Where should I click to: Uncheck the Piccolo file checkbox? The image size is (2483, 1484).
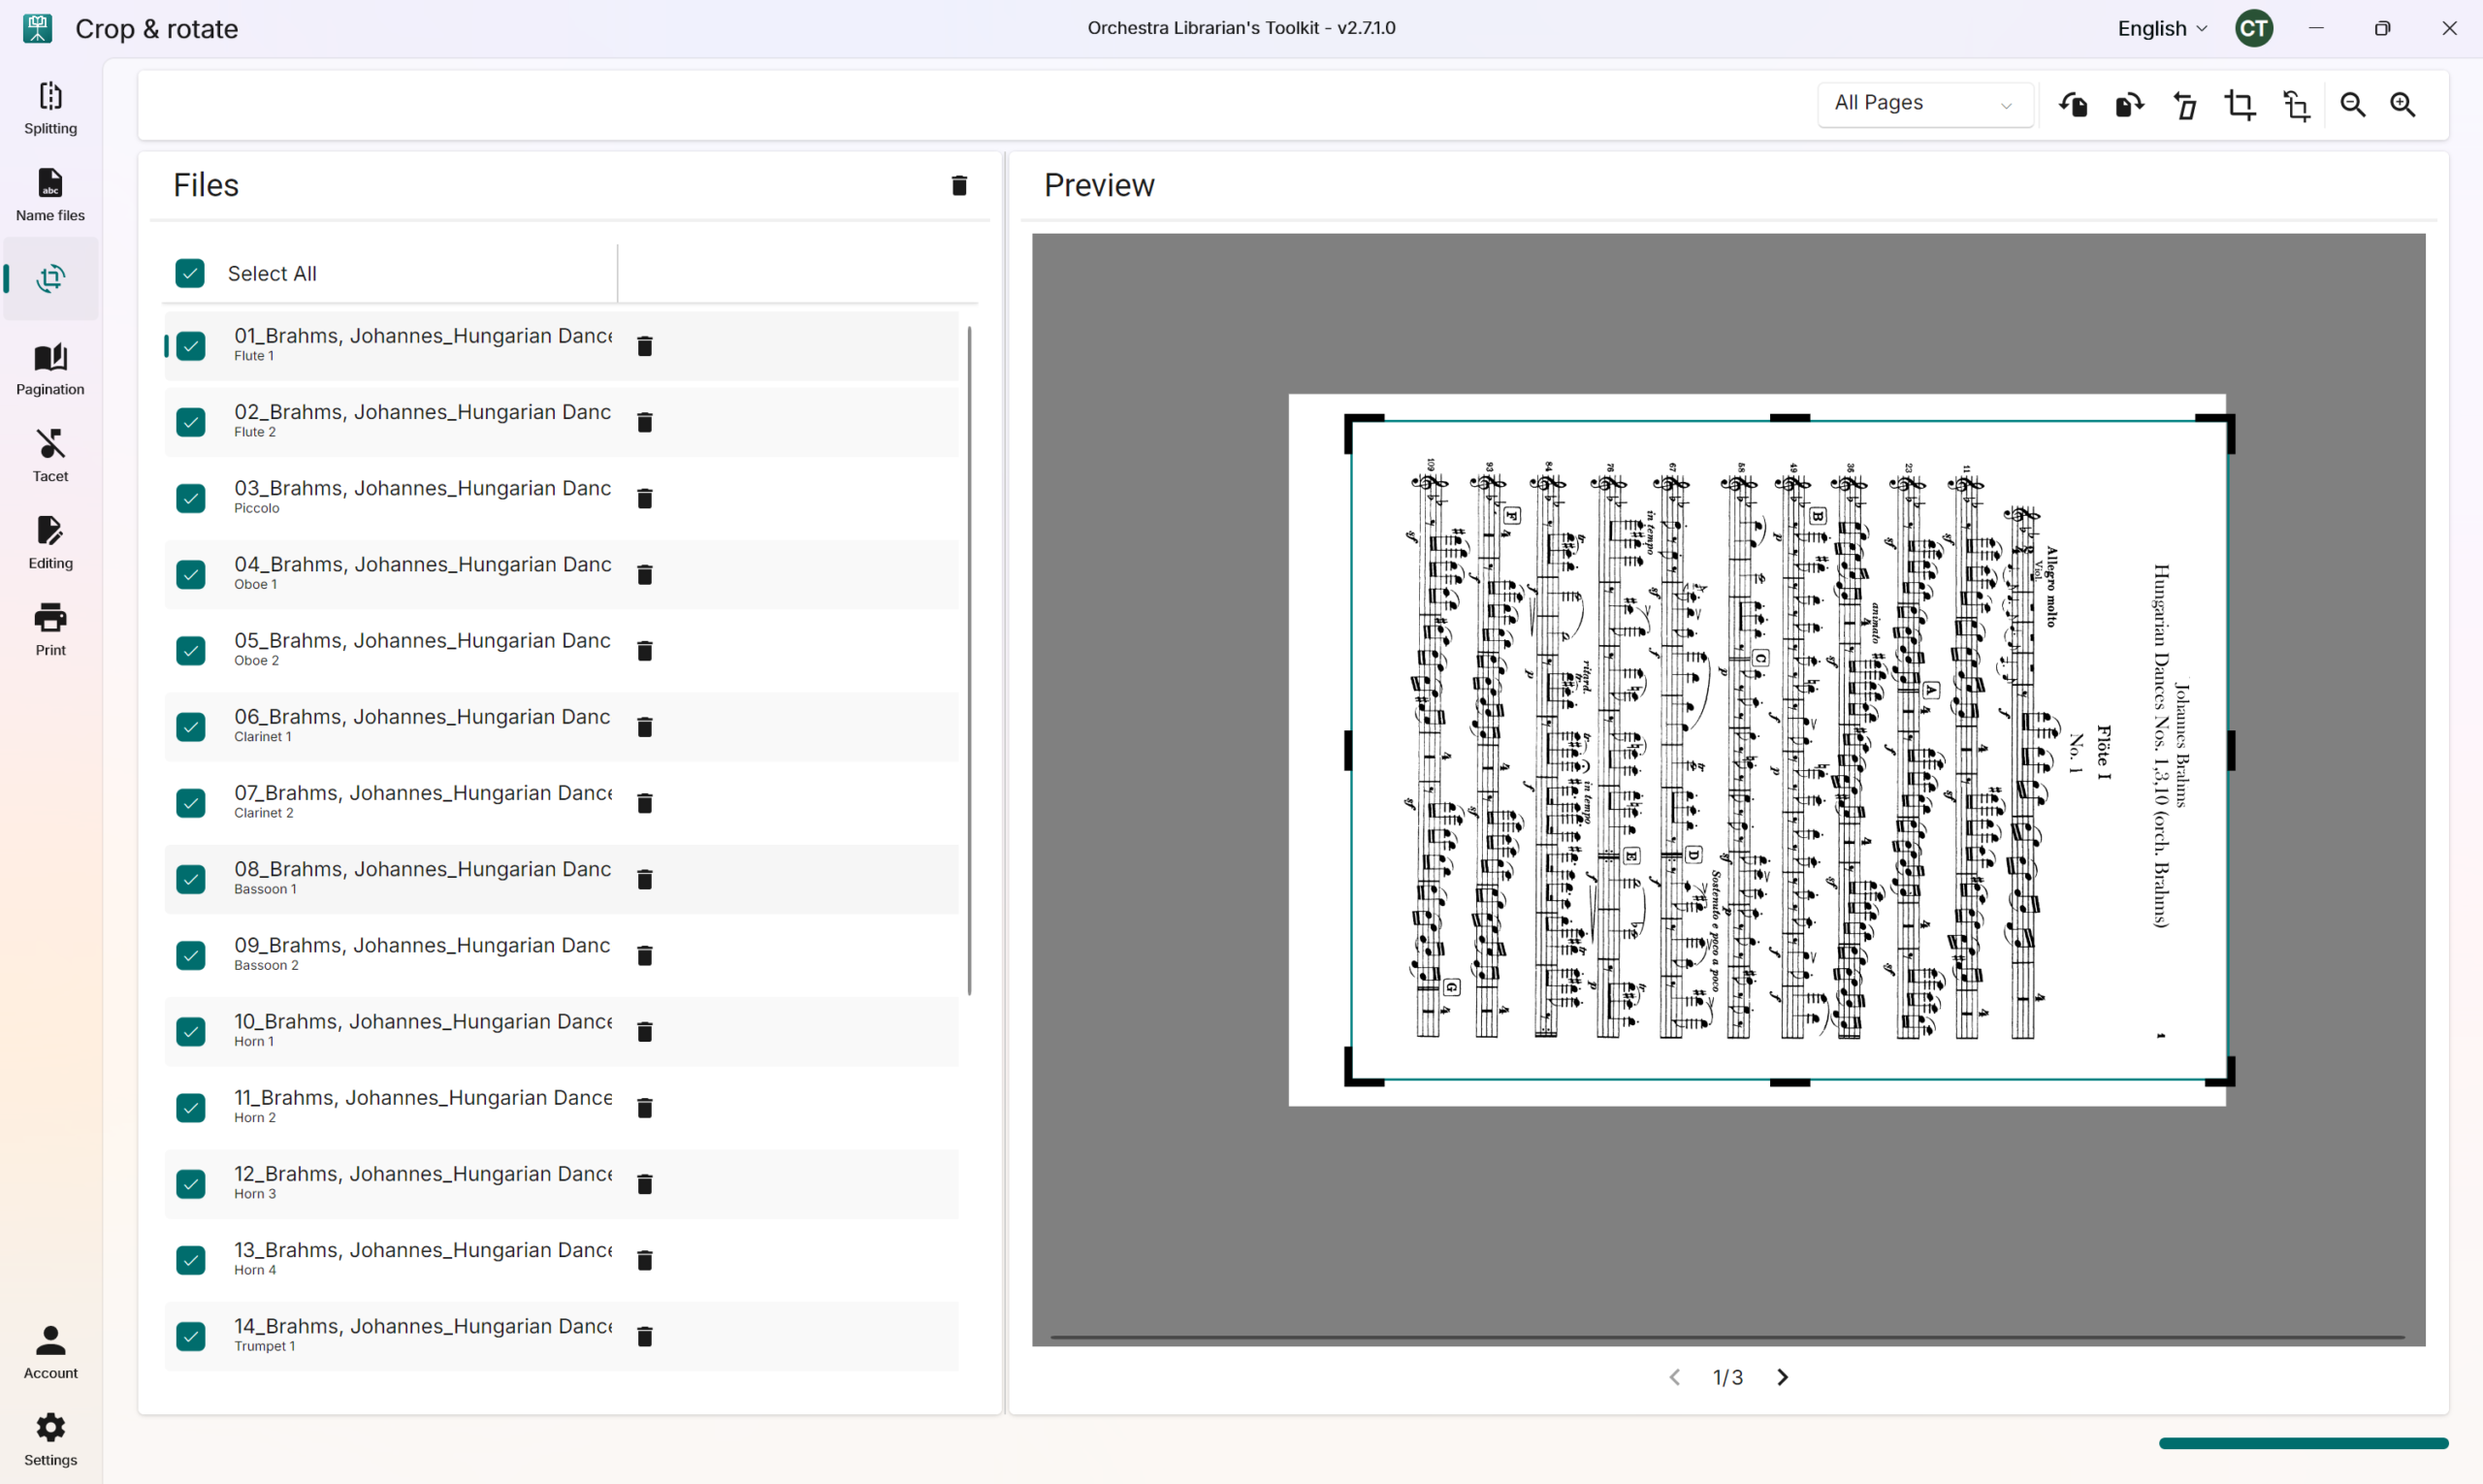pos(191,498)
